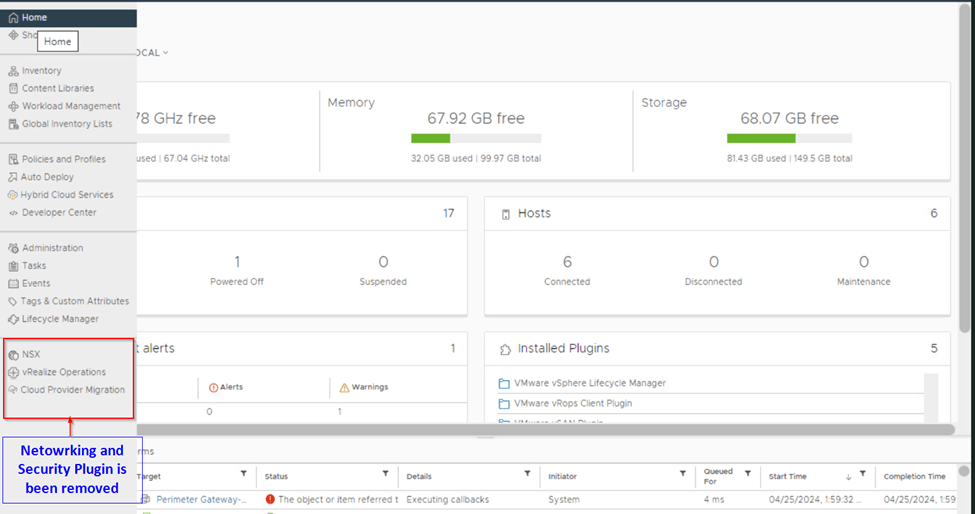This screenshot has width=975, height=514.
Task: Open the Home menu item
Action: [x=34, y=18]
